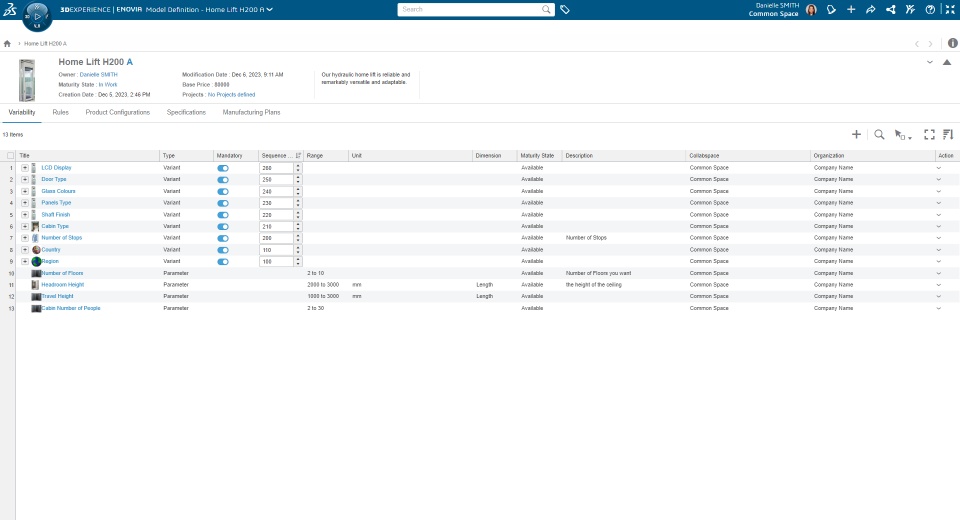This screenshot has width=960, height=520.
Task: Open the find in table icon
Action: (x=879, y=135)
